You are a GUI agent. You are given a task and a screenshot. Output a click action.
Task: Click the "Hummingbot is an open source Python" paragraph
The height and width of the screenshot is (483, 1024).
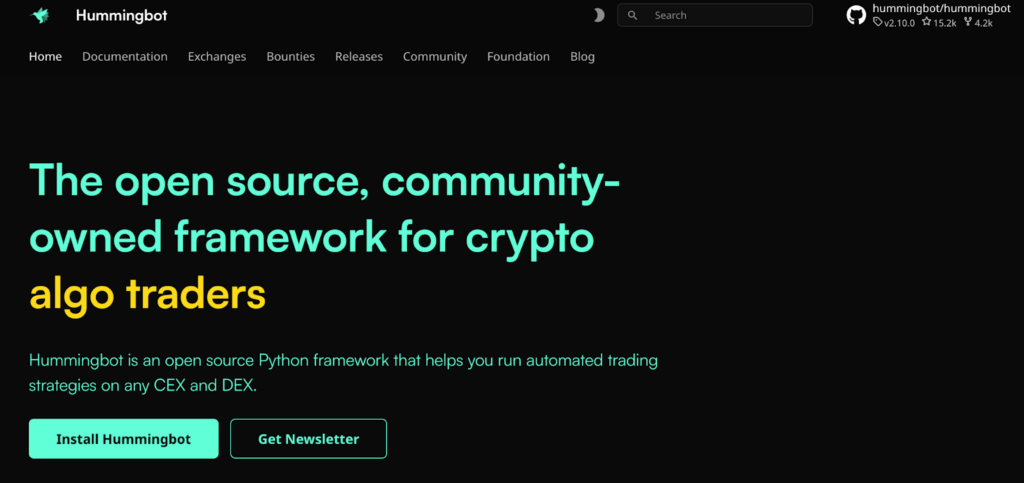(x=343, y=373)
